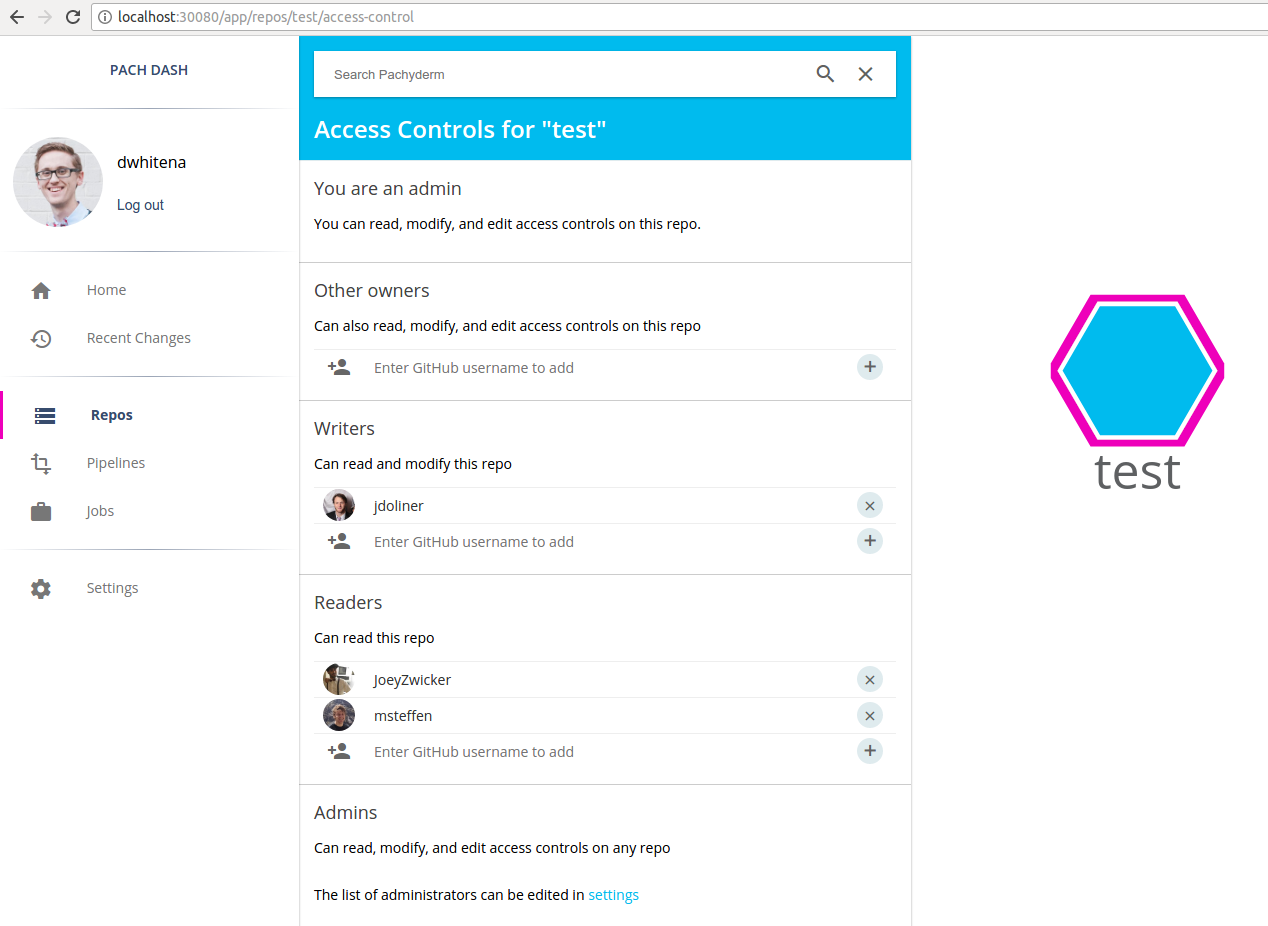Reload the page in browser

click(73, 17)
